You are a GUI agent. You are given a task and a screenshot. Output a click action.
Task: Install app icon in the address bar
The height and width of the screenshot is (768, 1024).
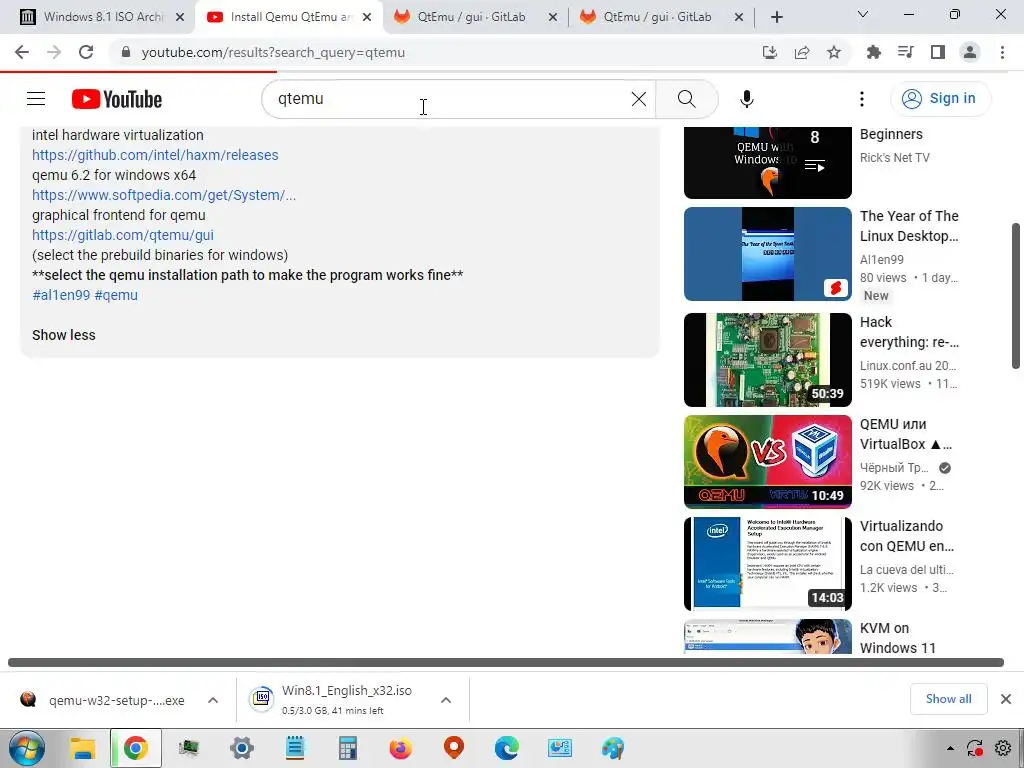coord(770,52)
